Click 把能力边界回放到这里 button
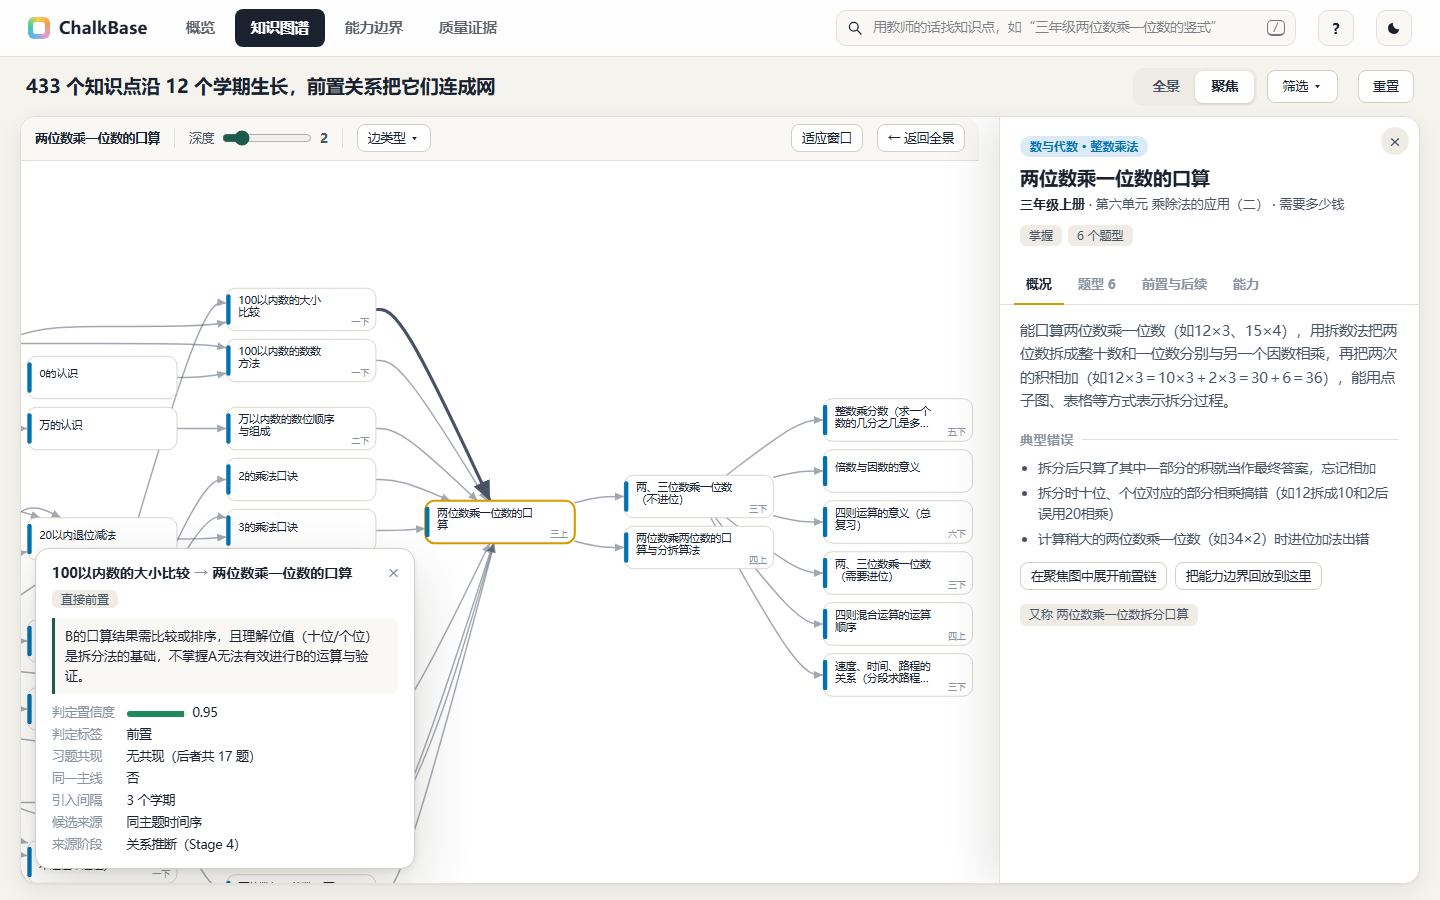This screenshot has width=1440, height=900. [1248, 576]
